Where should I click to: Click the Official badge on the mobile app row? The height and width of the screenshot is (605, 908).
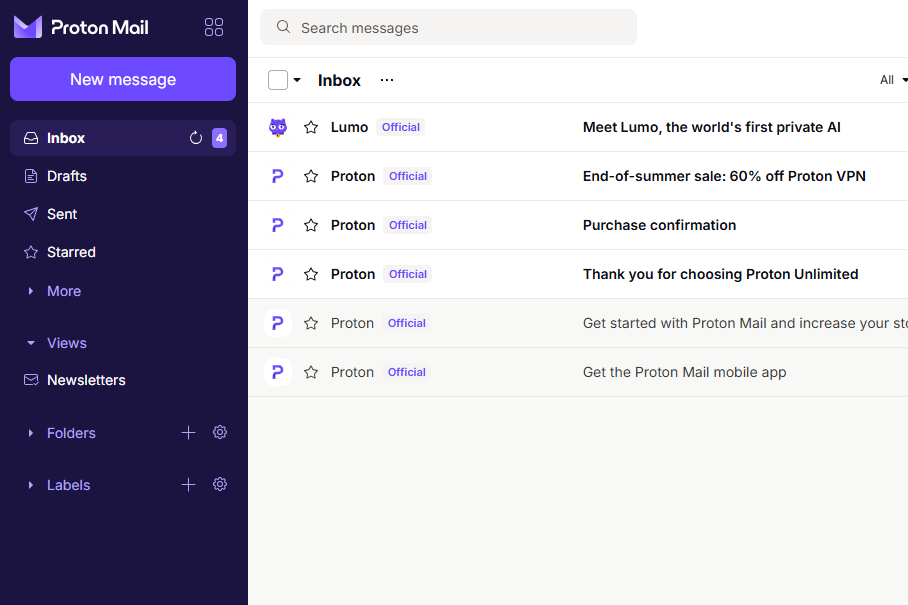click(407, 372)
